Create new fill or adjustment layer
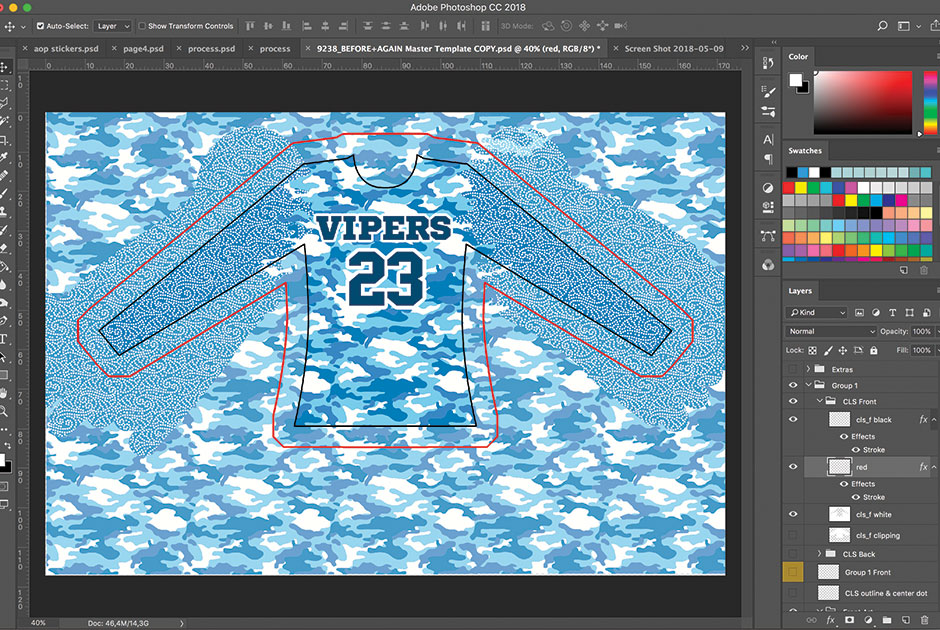This screenshot has width=940, height=630. [x=868, y=620]
